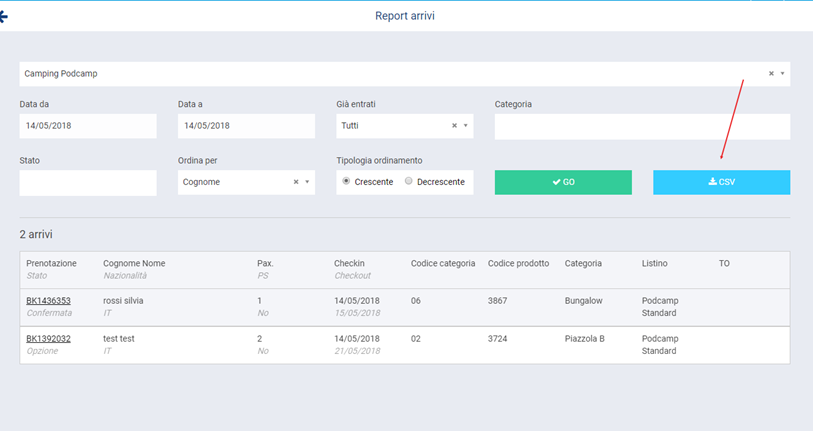The image size is (813, 431).
Task: Click the Data a date field
Action: coord(246,126)
